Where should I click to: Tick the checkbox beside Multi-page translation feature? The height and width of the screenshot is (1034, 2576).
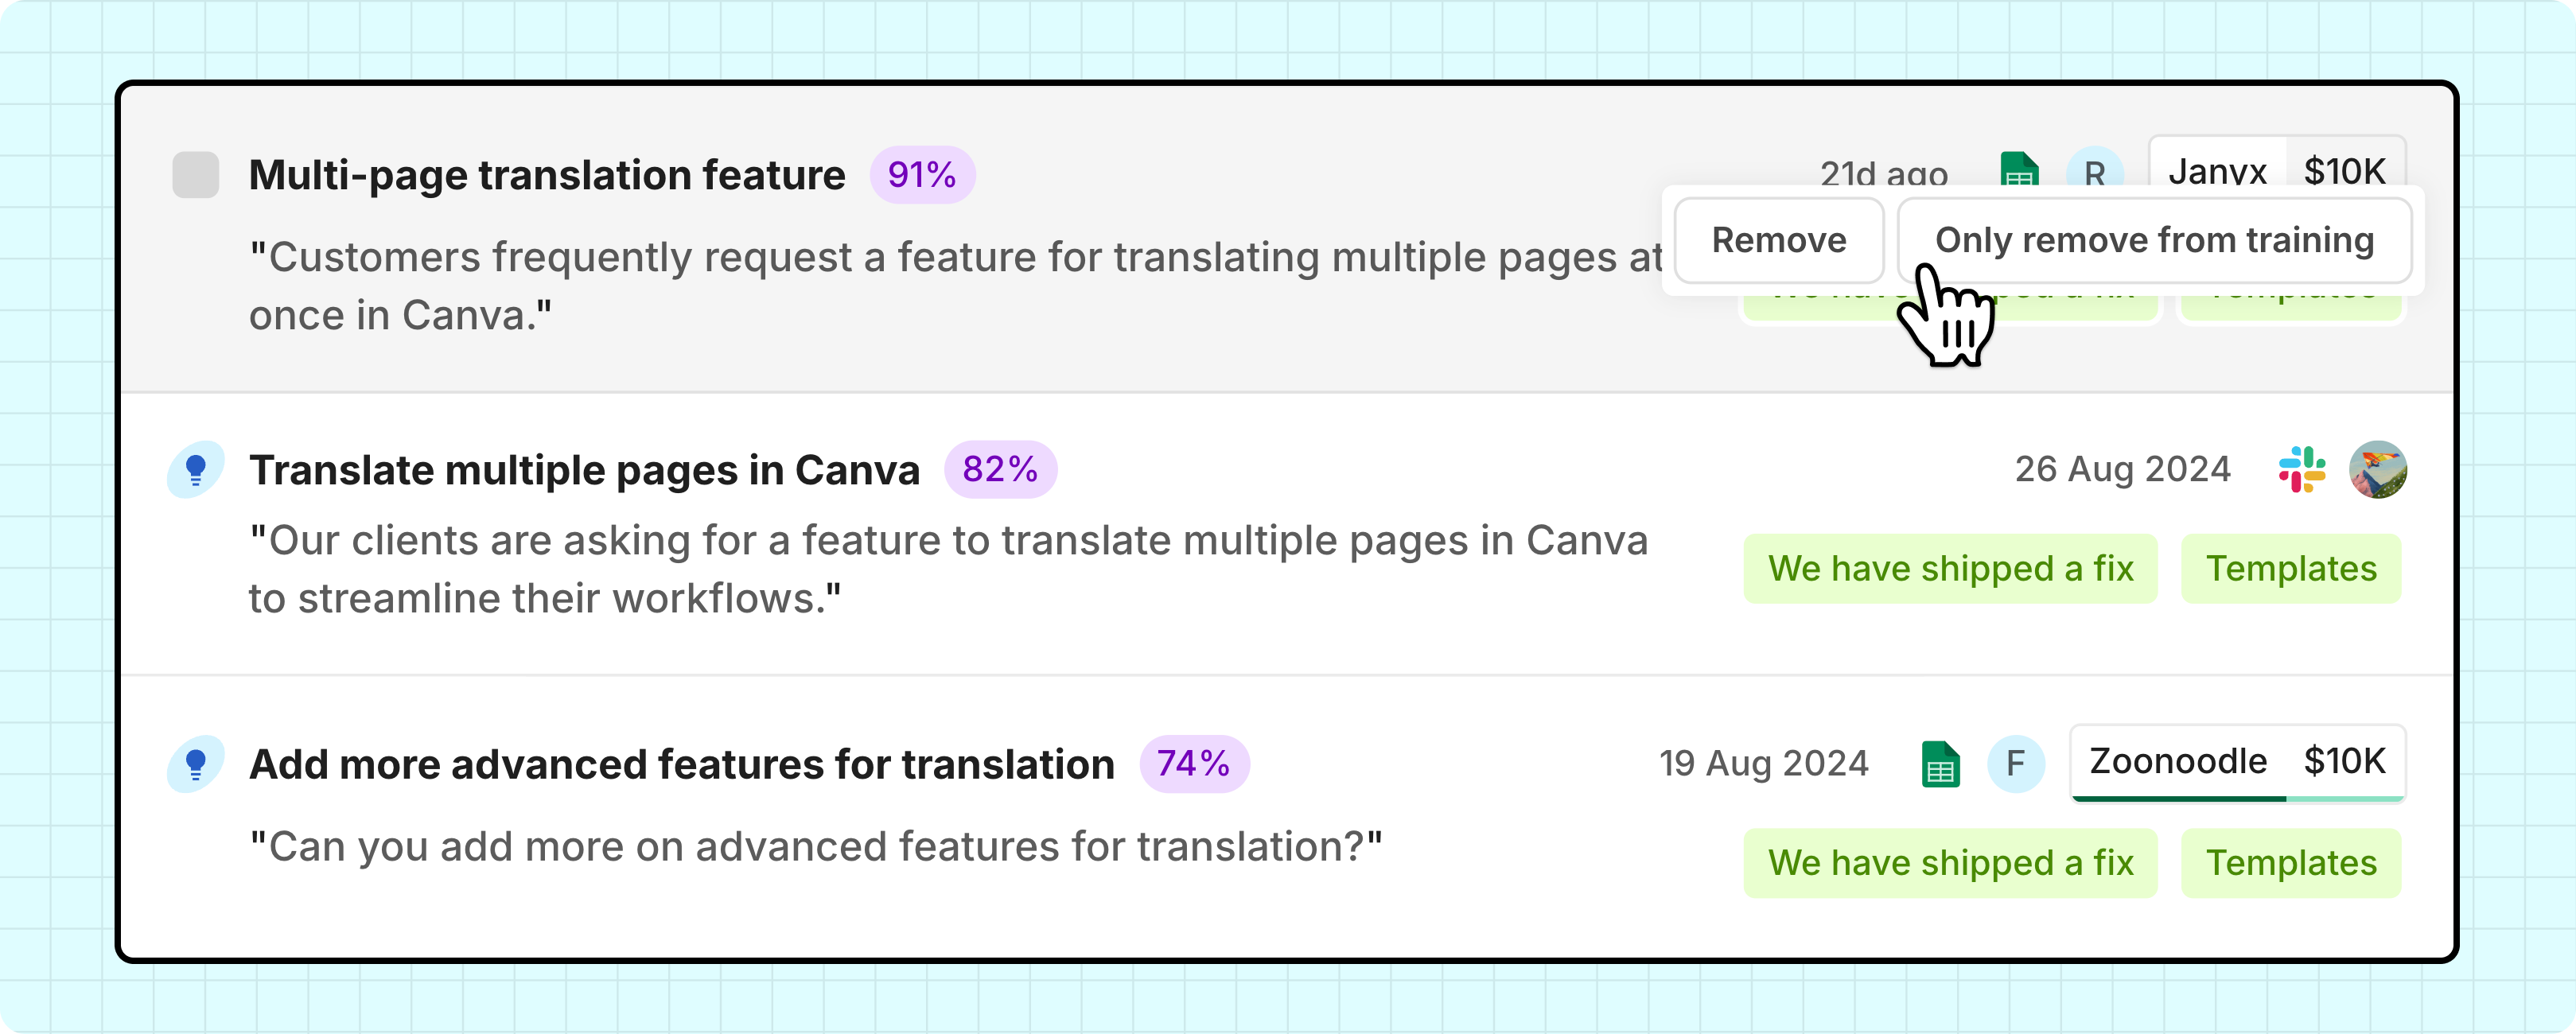(195, 175)
